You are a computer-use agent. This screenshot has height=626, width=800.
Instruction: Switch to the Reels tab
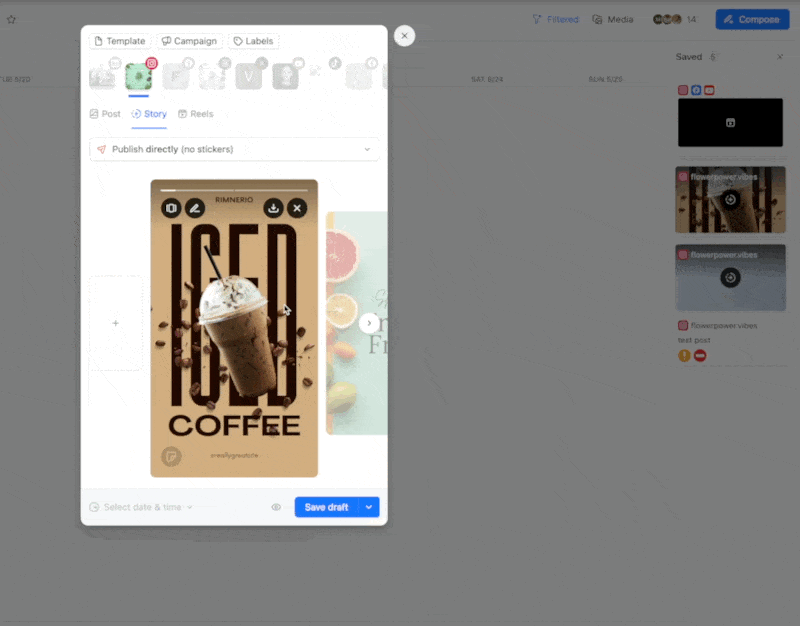click(x=195, y=114)
